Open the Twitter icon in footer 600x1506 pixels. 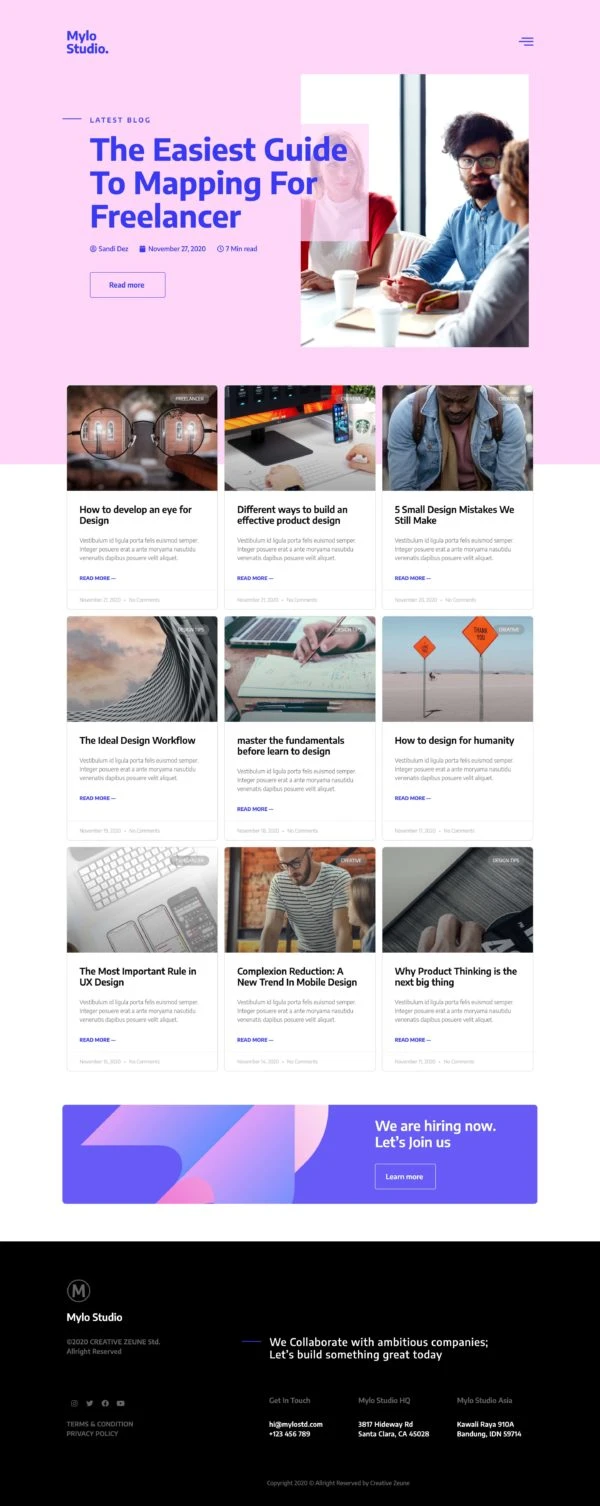click(89, 1403)
